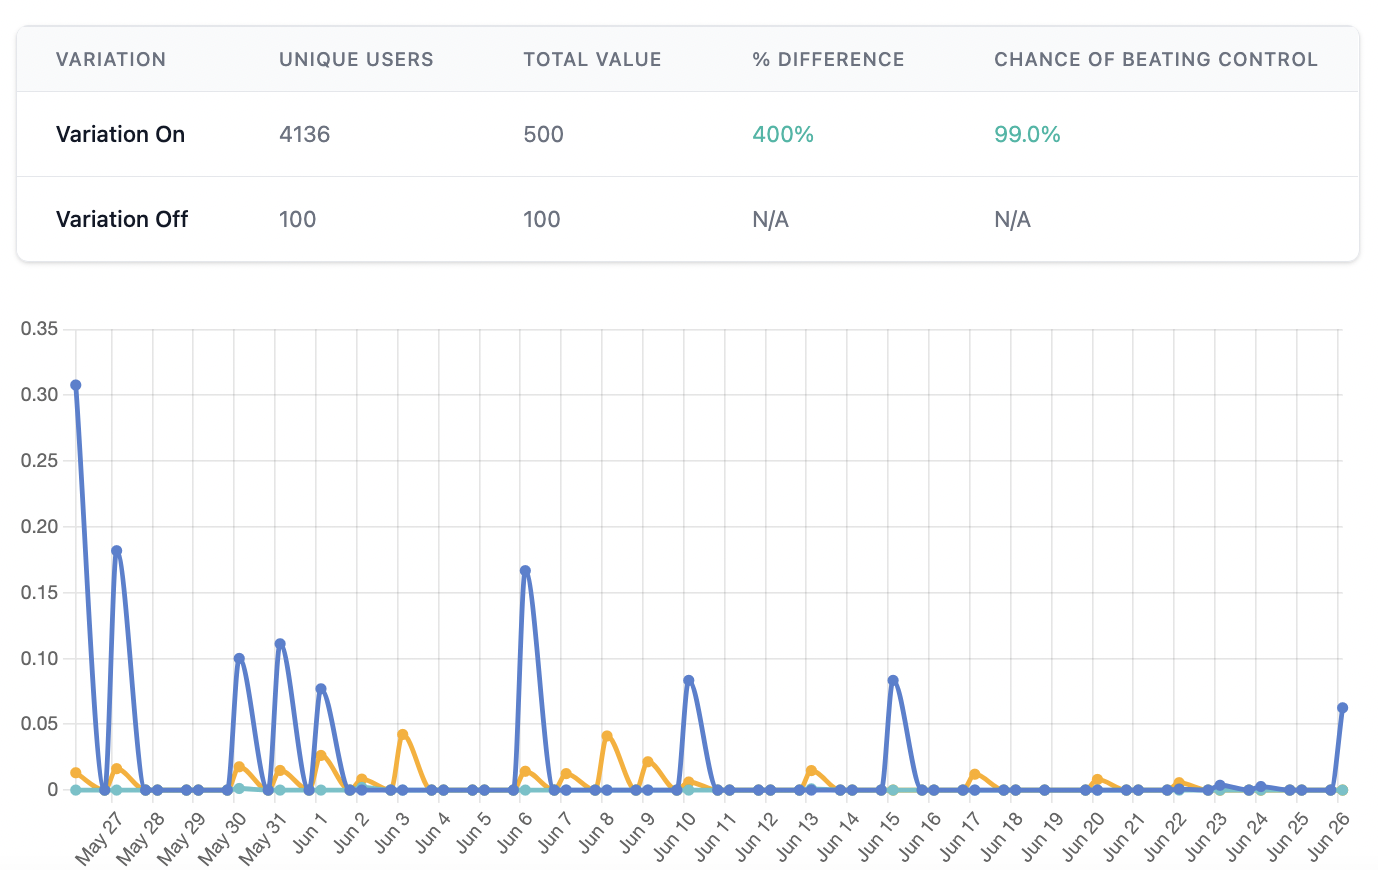Select the 0.05 y-axis label
The height and width of the screenshot is (870, 1378).
click(x=39, y=724)
